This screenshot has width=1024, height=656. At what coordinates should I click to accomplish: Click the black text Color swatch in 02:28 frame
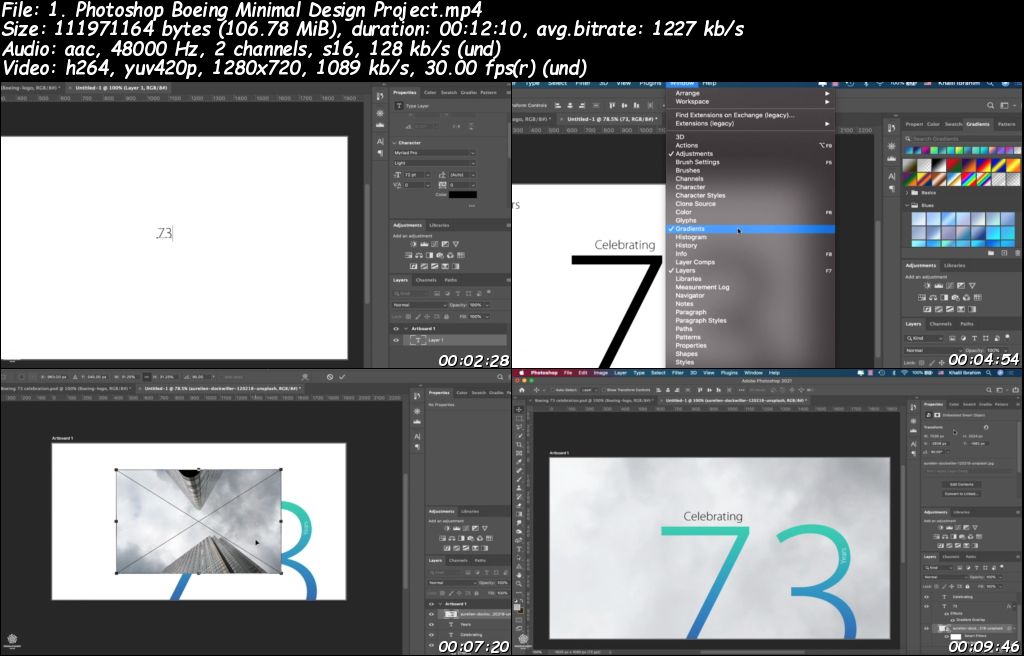pyautogui.click(x=463, y=195)
